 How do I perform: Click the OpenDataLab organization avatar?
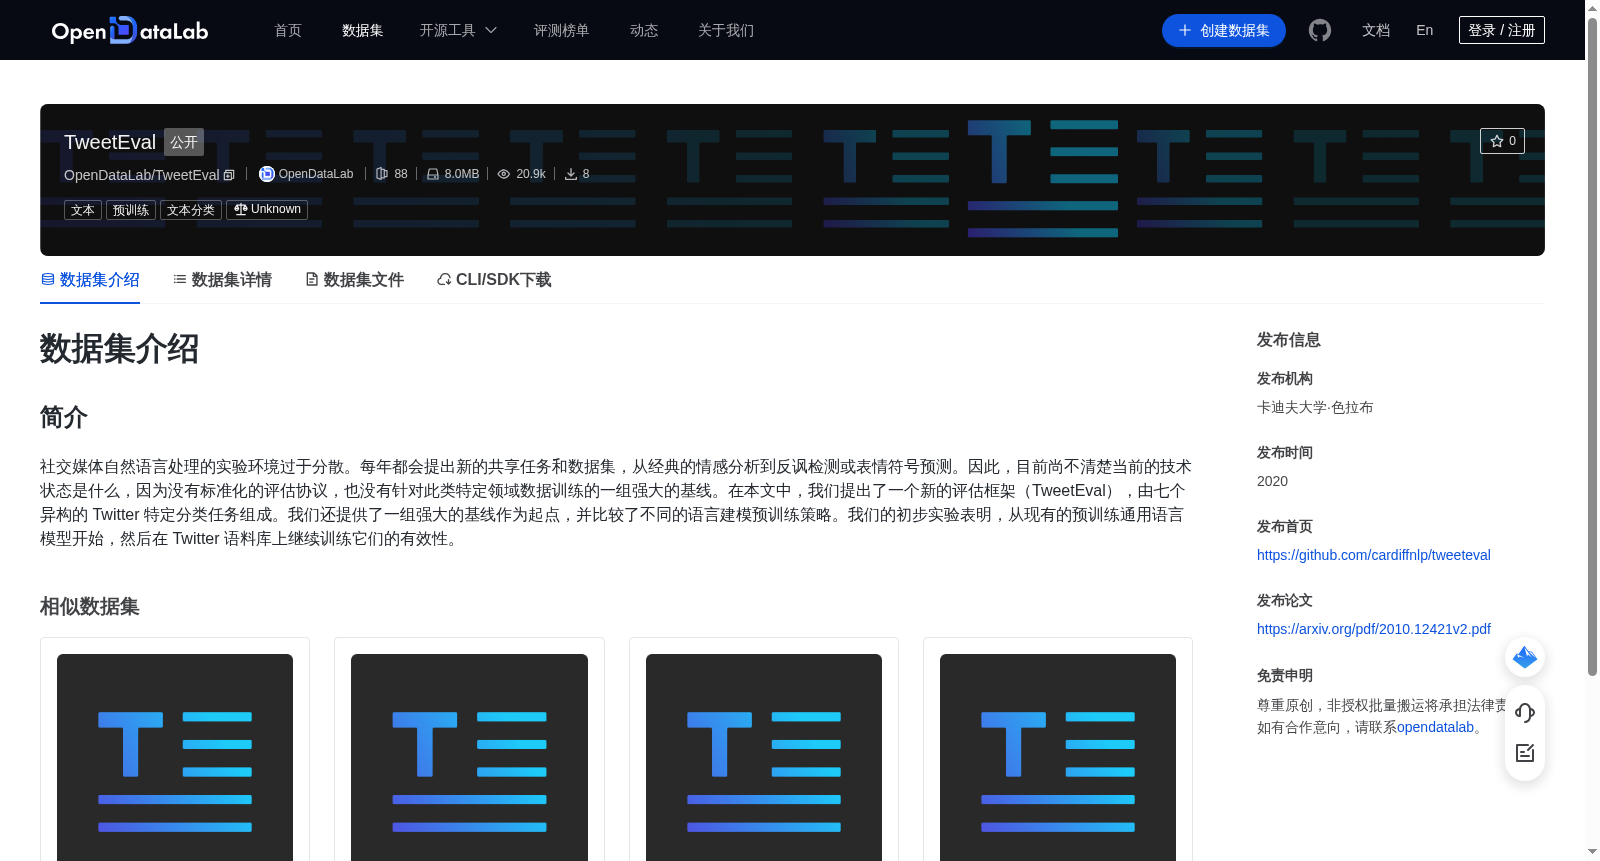(x=267, y=174)
